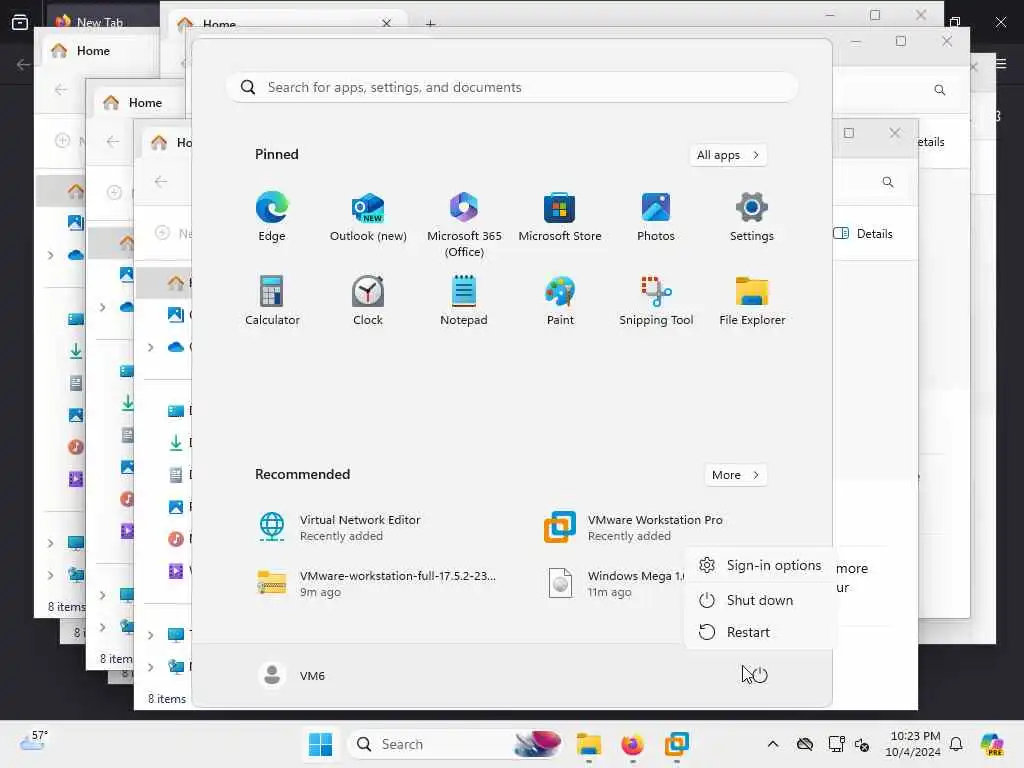
Task: Open the weather widget showing 57°
Action: [x=33, y=741]
